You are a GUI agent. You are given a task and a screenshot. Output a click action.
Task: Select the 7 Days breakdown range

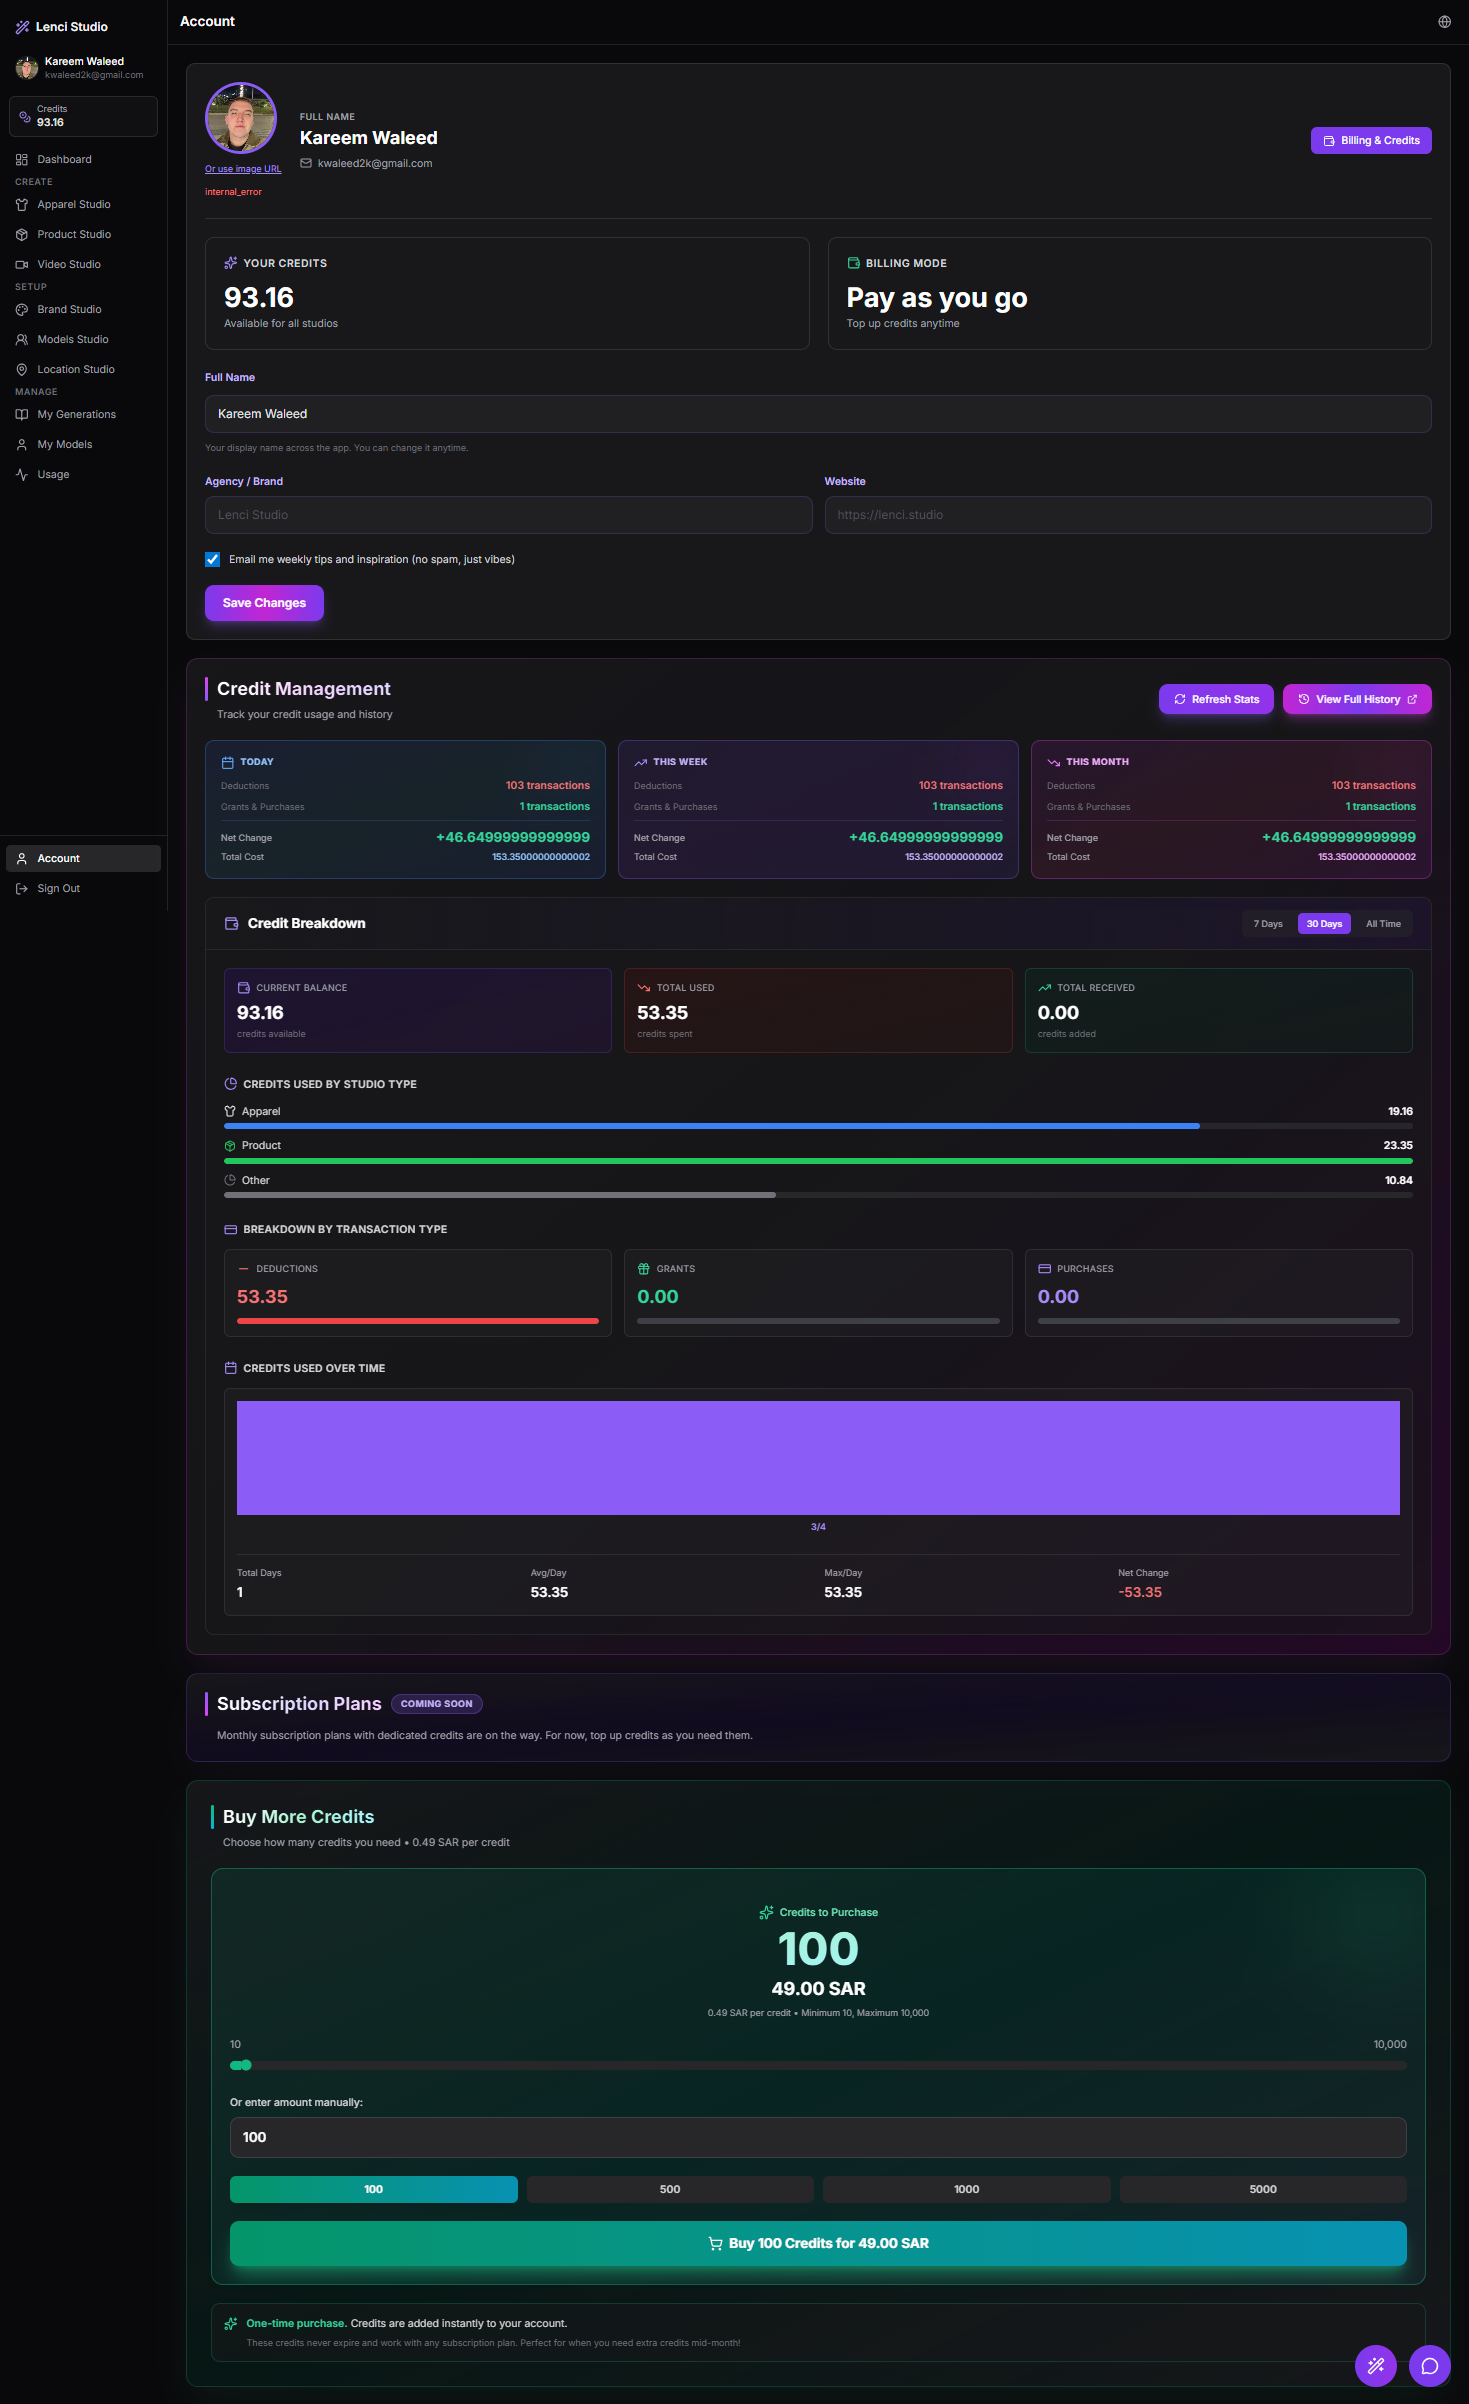click(x=1267, y=924)
